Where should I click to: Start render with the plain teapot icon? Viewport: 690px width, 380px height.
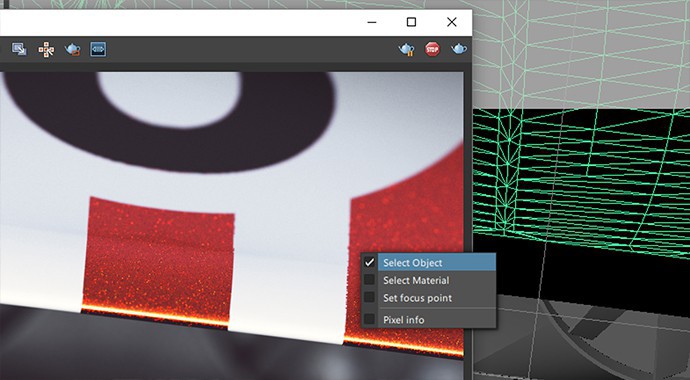[x=459, y=49]
